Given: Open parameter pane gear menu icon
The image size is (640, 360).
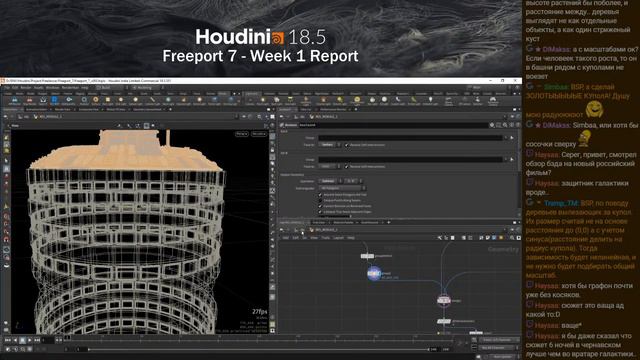Looking at the screenshot, I should pyautogui.click(x=492, y=125).
